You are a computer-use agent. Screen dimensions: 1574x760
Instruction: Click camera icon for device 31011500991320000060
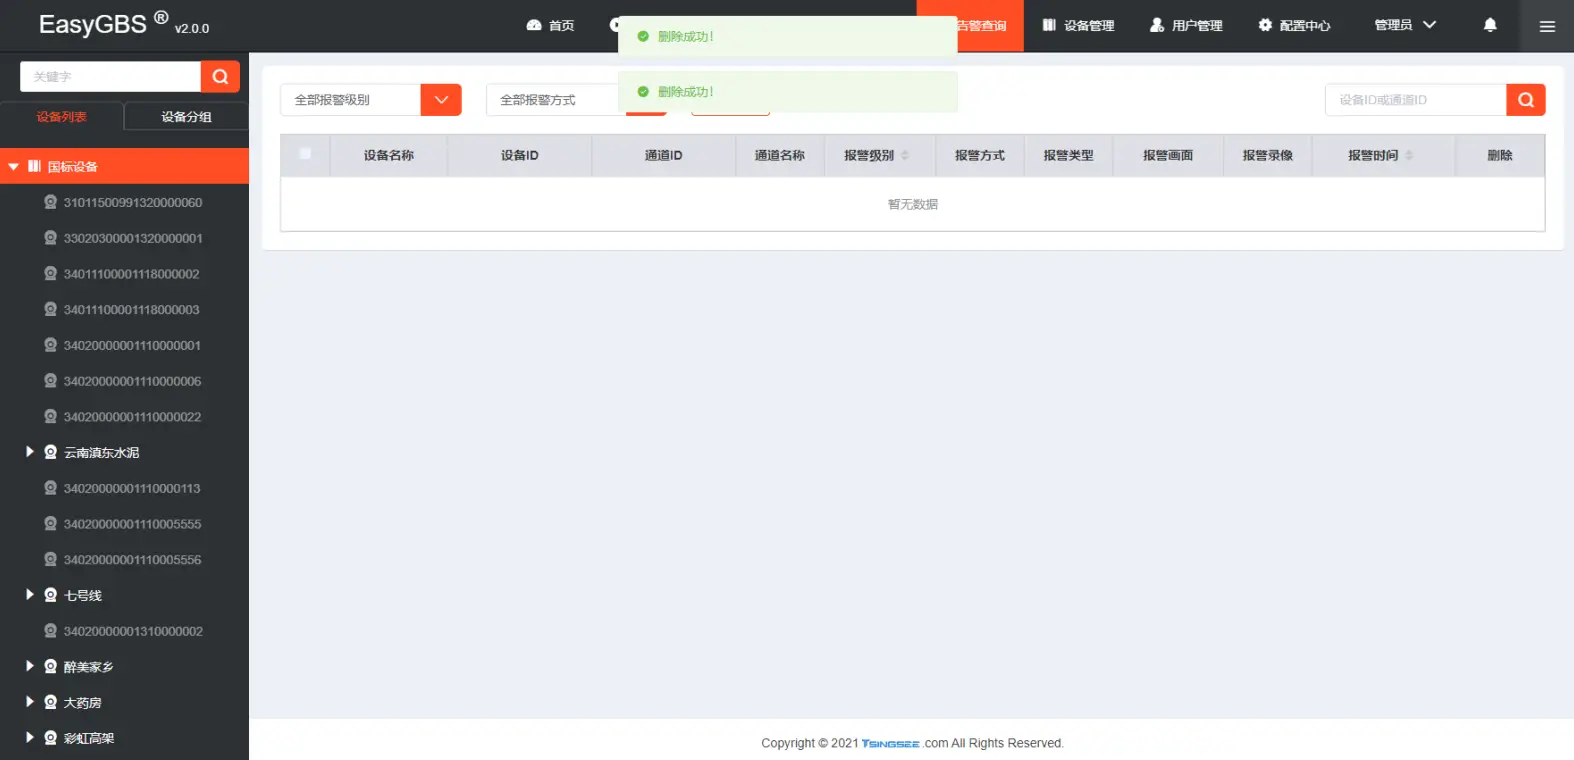pyautogui.click(x=50, y=202)
